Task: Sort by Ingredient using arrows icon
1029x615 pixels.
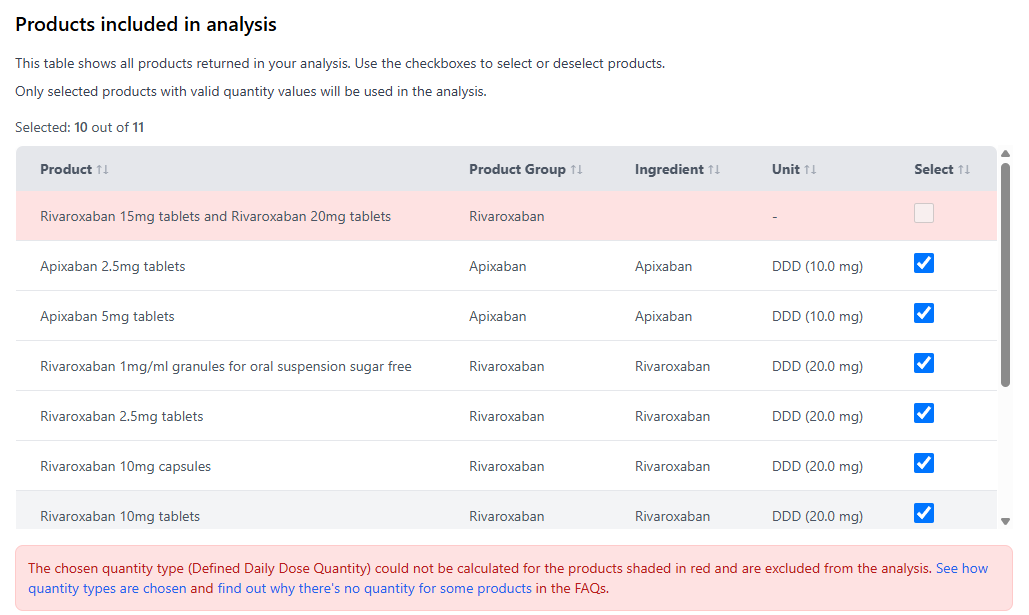Action: click(x=713, y=170)
